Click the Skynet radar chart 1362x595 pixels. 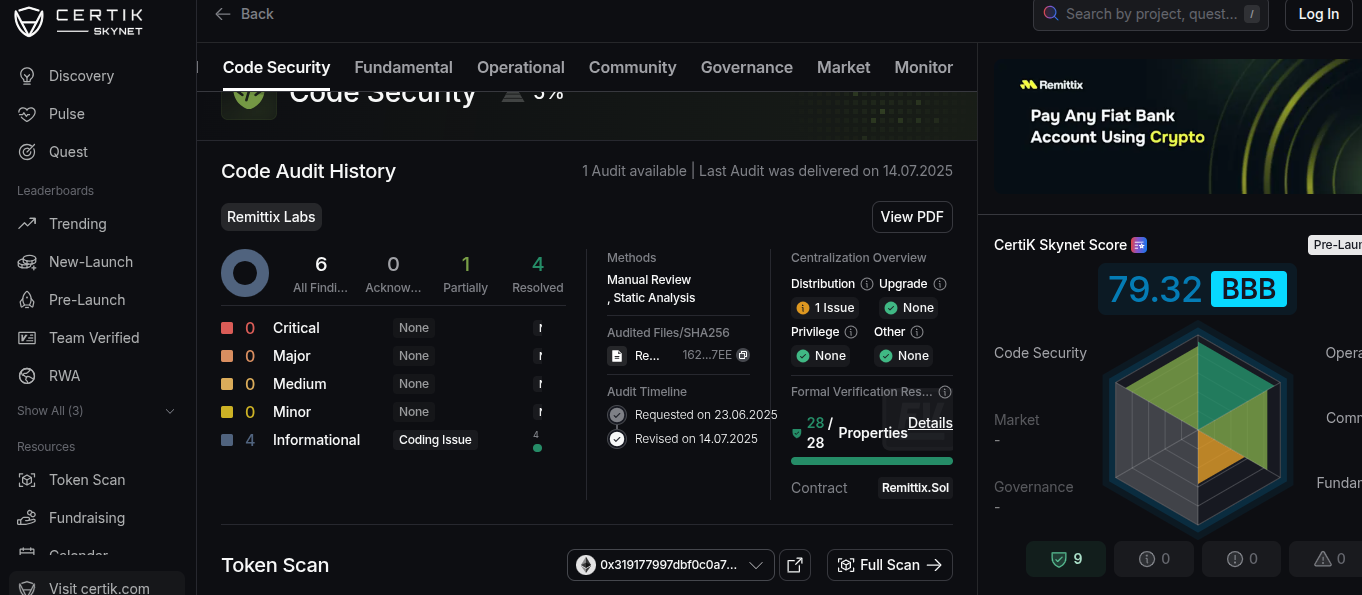click(x=1197, y=432)
